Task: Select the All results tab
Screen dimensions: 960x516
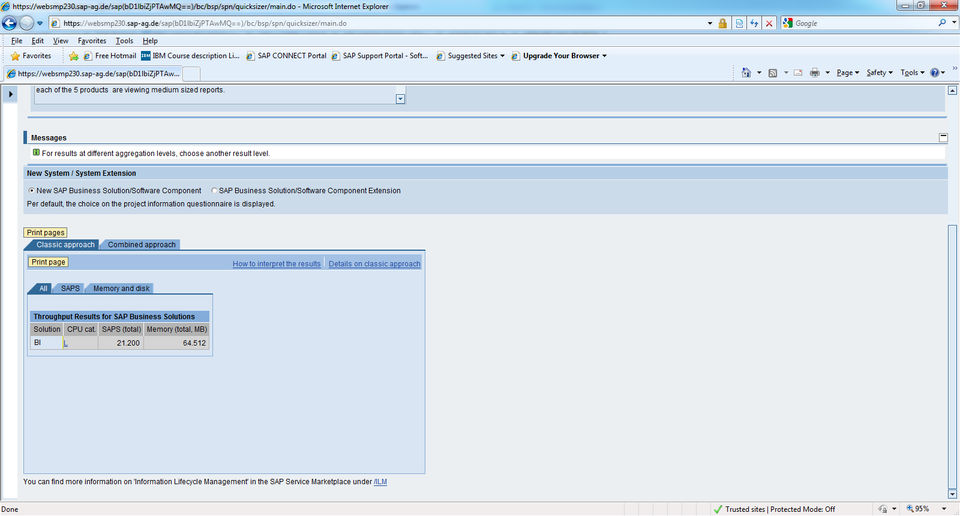Action: coord(43,288)
